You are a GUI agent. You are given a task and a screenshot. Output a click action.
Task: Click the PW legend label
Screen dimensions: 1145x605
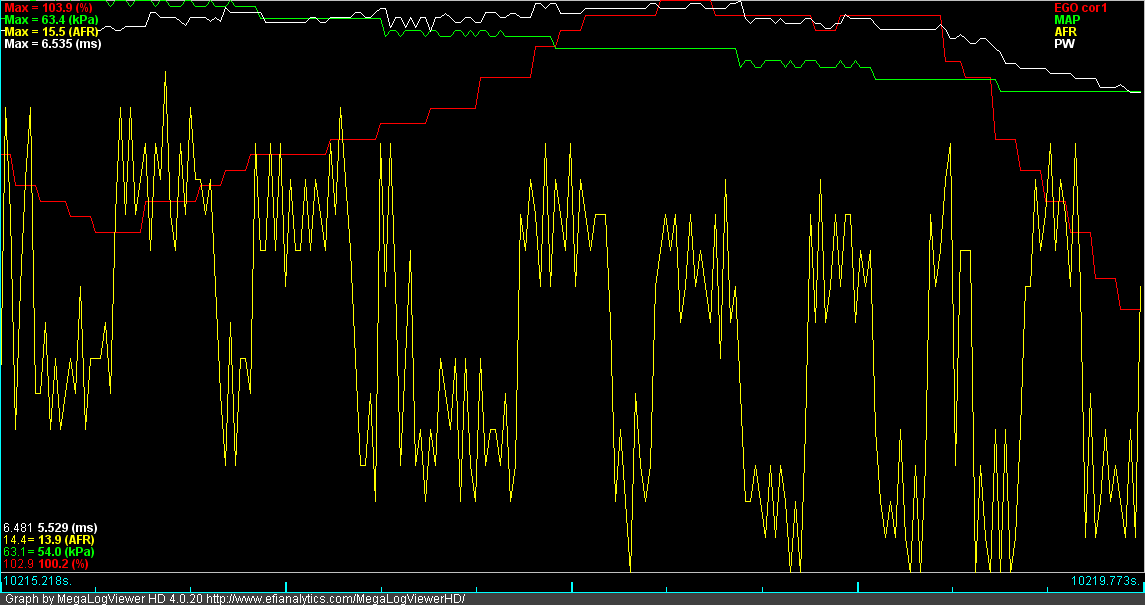[1064, 43]
